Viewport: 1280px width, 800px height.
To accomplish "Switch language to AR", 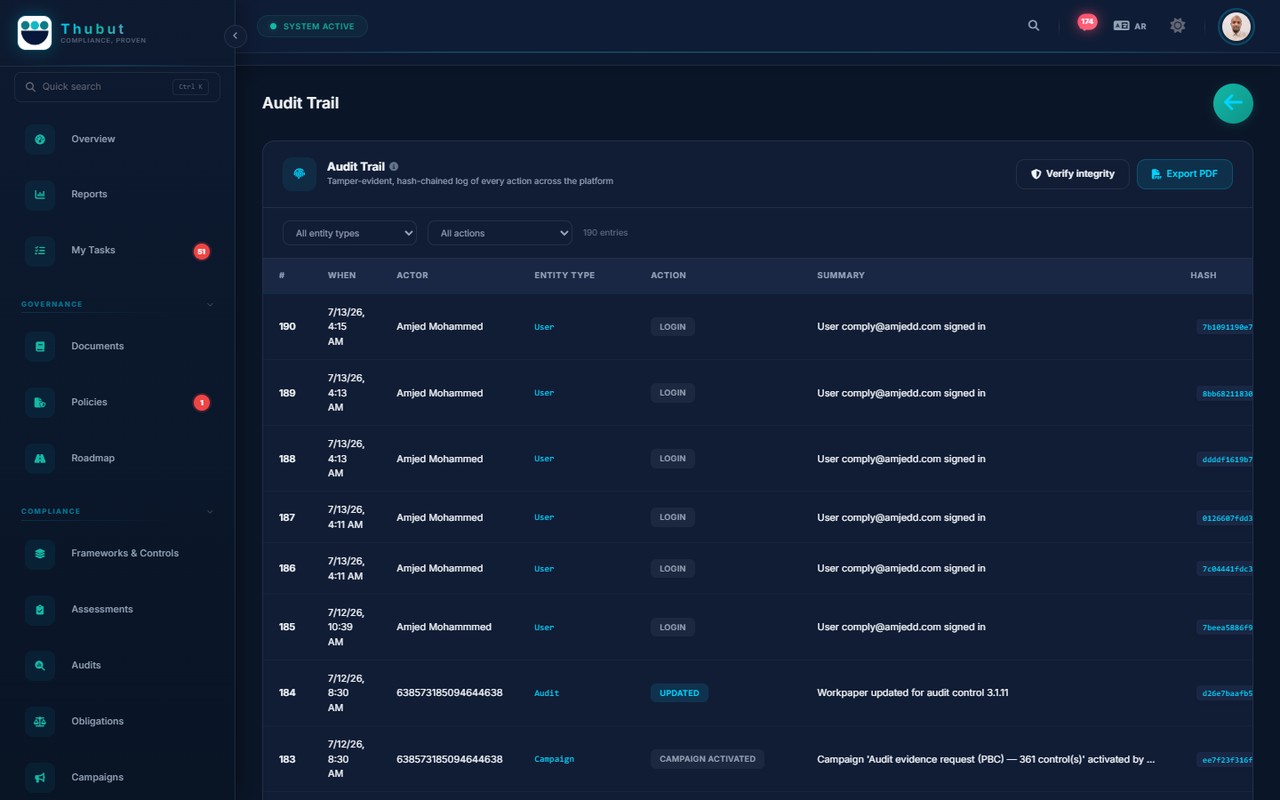I will click(x=1130, y=26).
